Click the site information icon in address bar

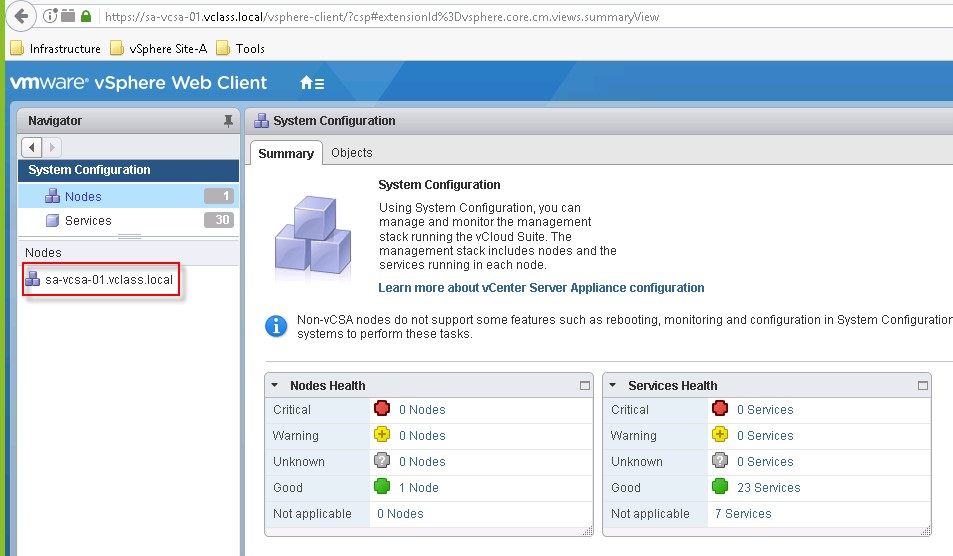[x=50, y=16]
